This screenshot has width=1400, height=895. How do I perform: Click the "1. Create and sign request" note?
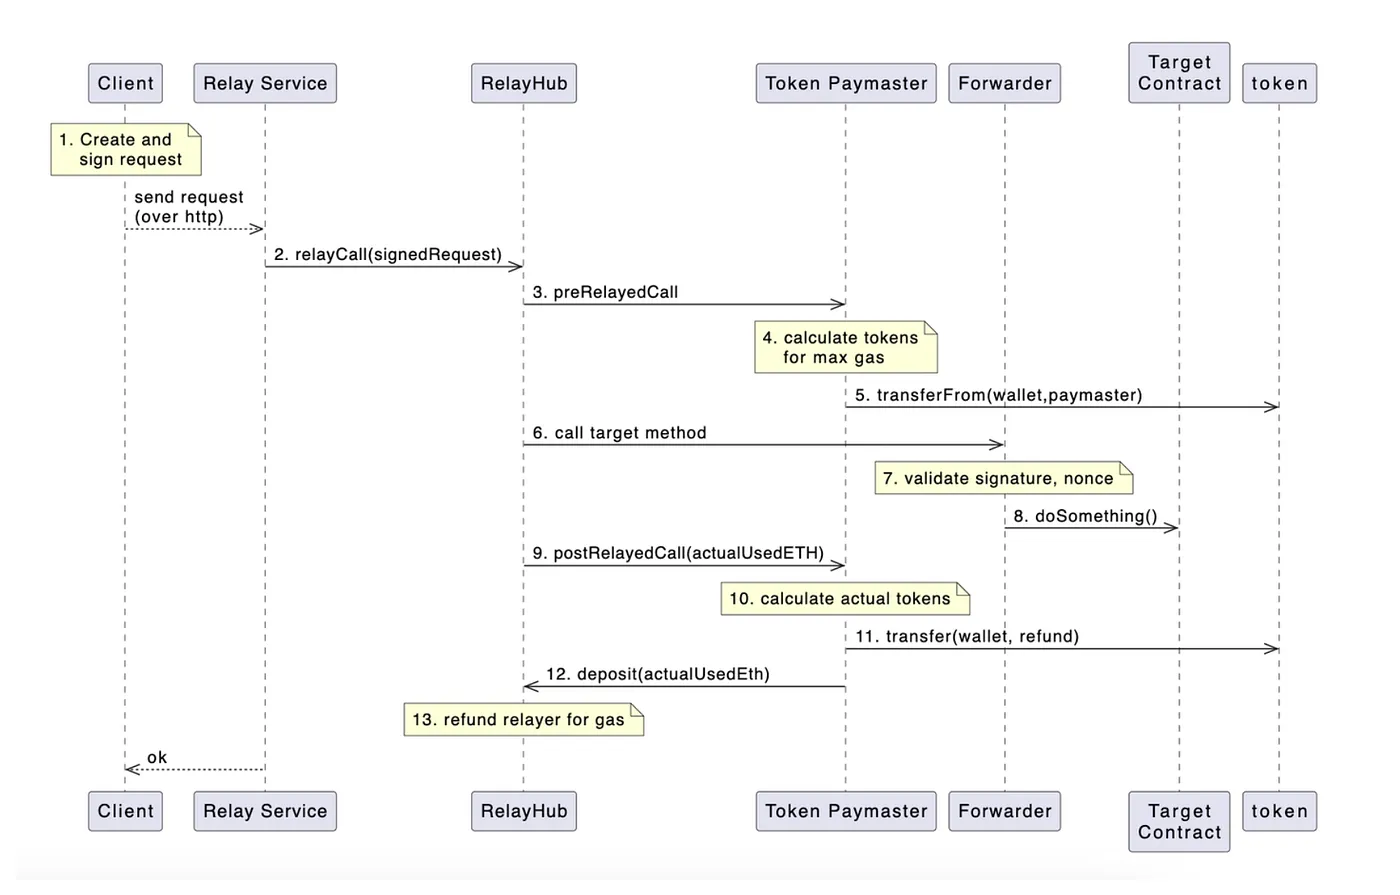coord(125,150)
